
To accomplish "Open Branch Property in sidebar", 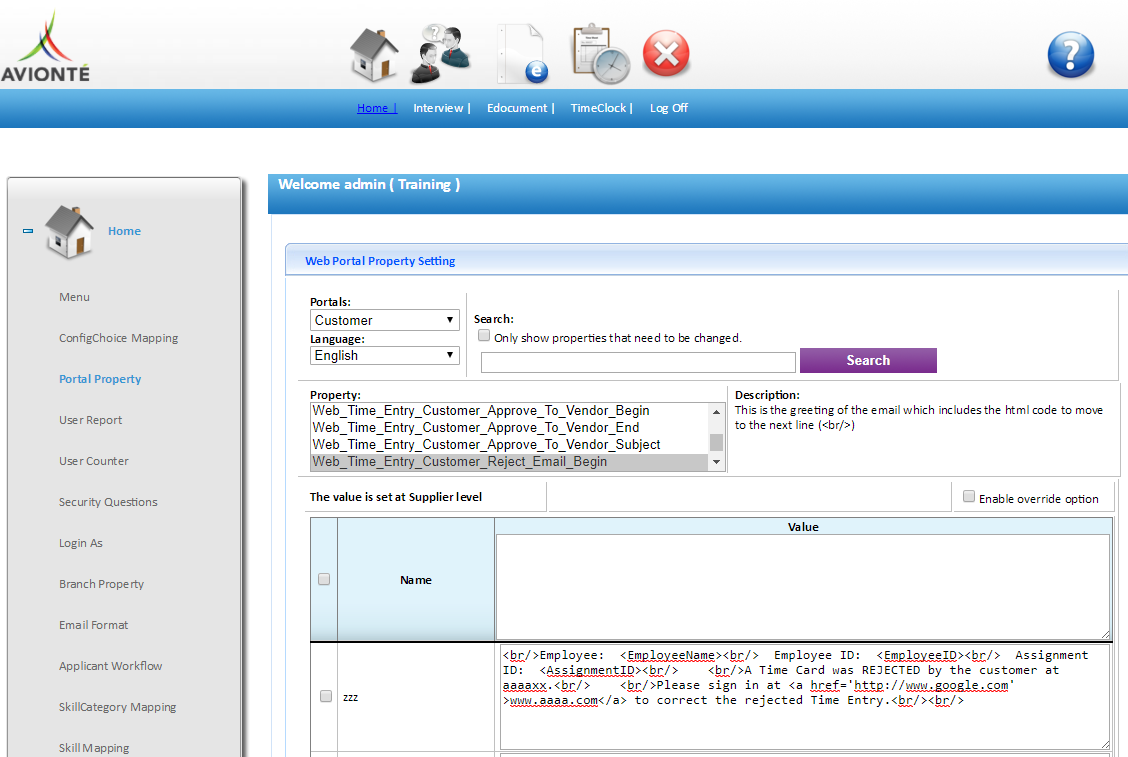I will click(x=101, y=584).
